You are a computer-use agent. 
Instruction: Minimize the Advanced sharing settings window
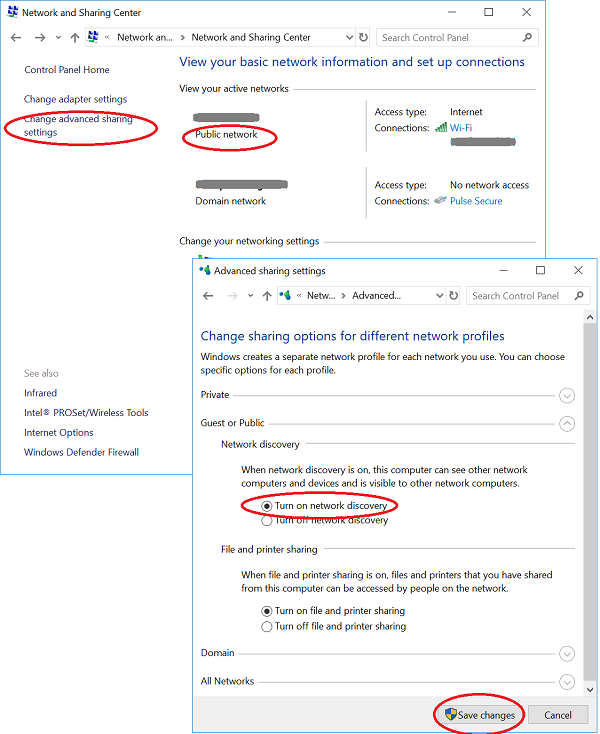[504, 271]
